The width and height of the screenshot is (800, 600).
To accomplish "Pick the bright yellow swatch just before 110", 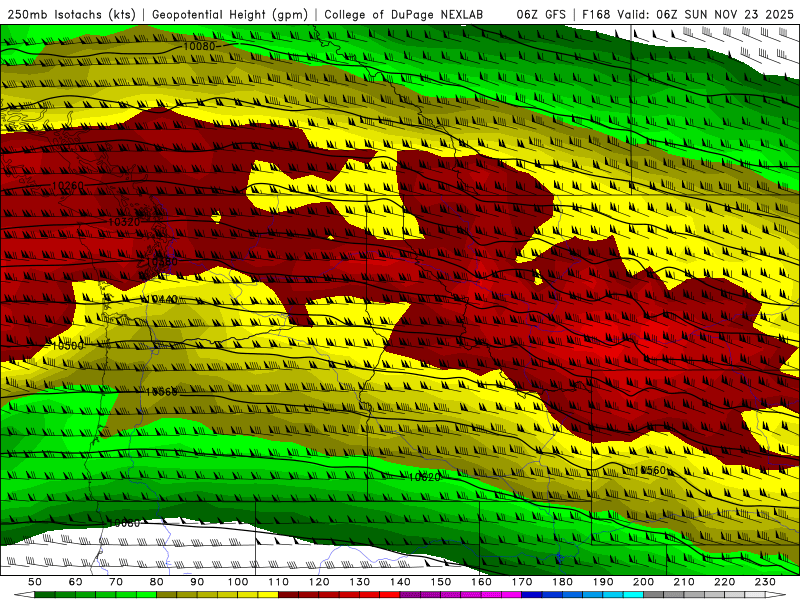I will coord(268,595).
